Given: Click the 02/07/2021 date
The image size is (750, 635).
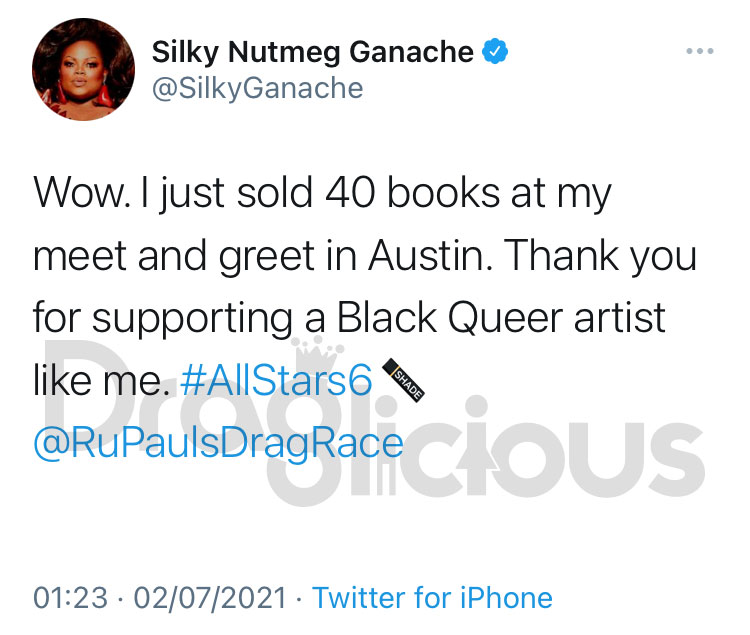Looking at the screenshot, I should pos(210,598).
